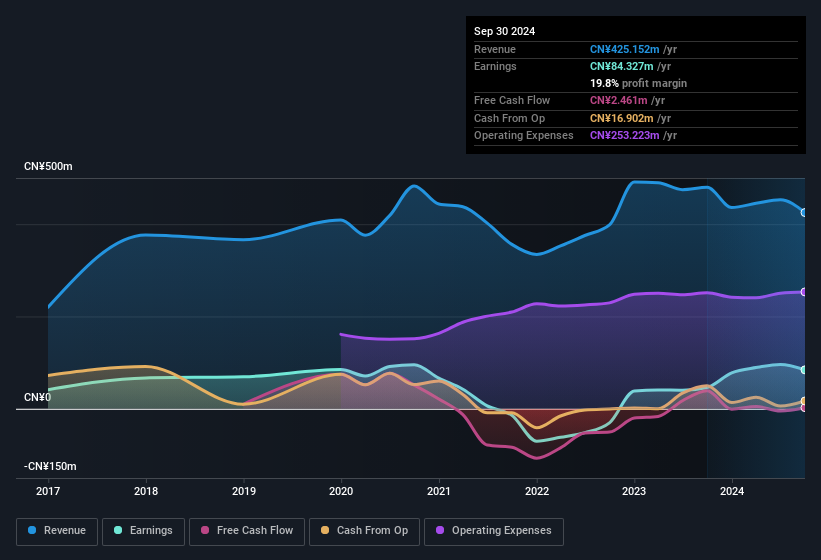The width and height of the screenshot is (821, 560).
Task: Click the Operating Expenses label in tooltip
Action: click(524, 136)
